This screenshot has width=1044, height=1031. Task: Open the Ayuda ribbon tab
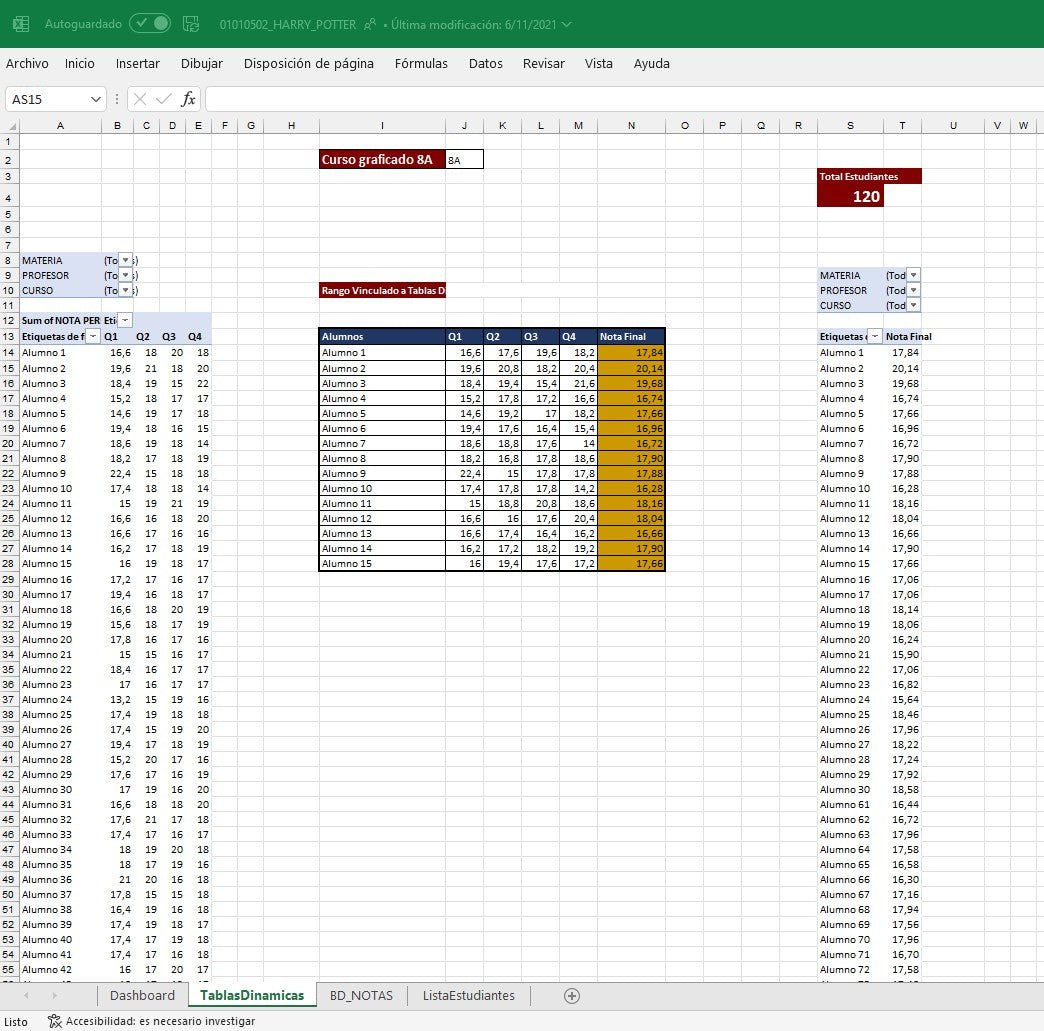pos(652,63)
